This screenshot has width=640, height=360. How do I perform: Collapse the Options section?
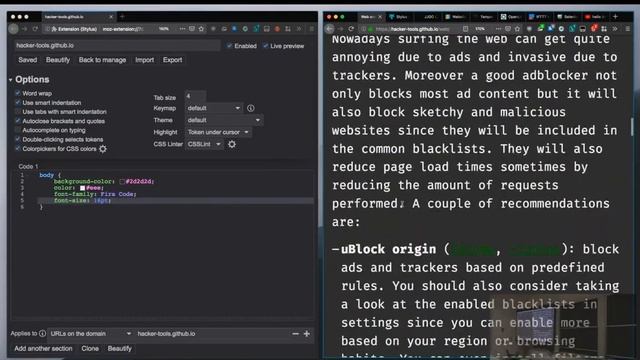[29, 80]
